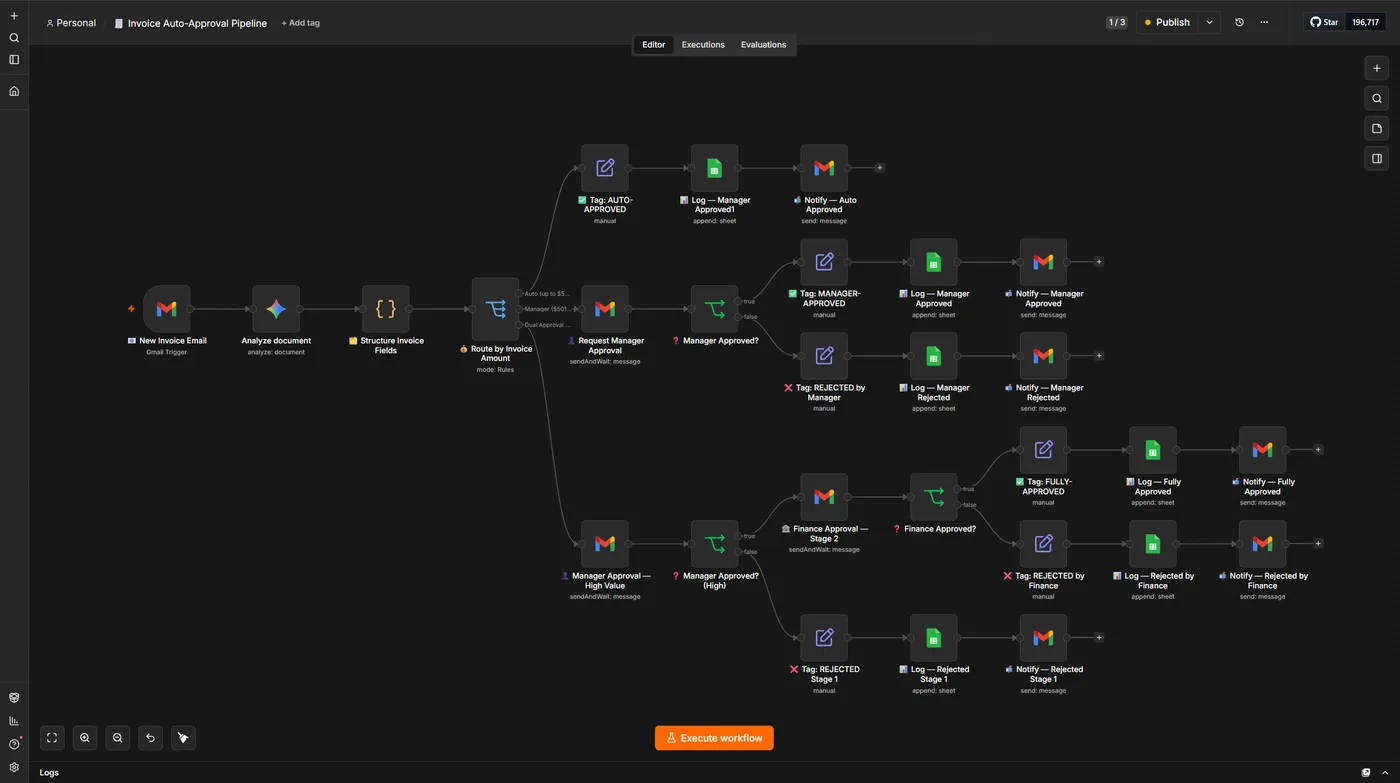Open the Notify — Rejected by Finance node

(1262, 544)
